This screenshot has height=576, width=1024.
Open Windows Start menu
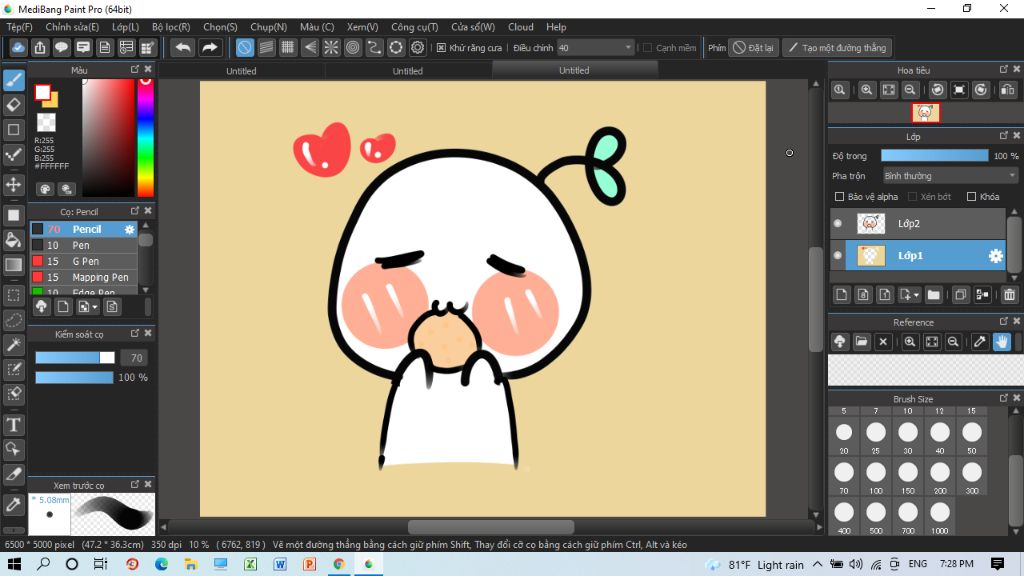coord(14,564)
